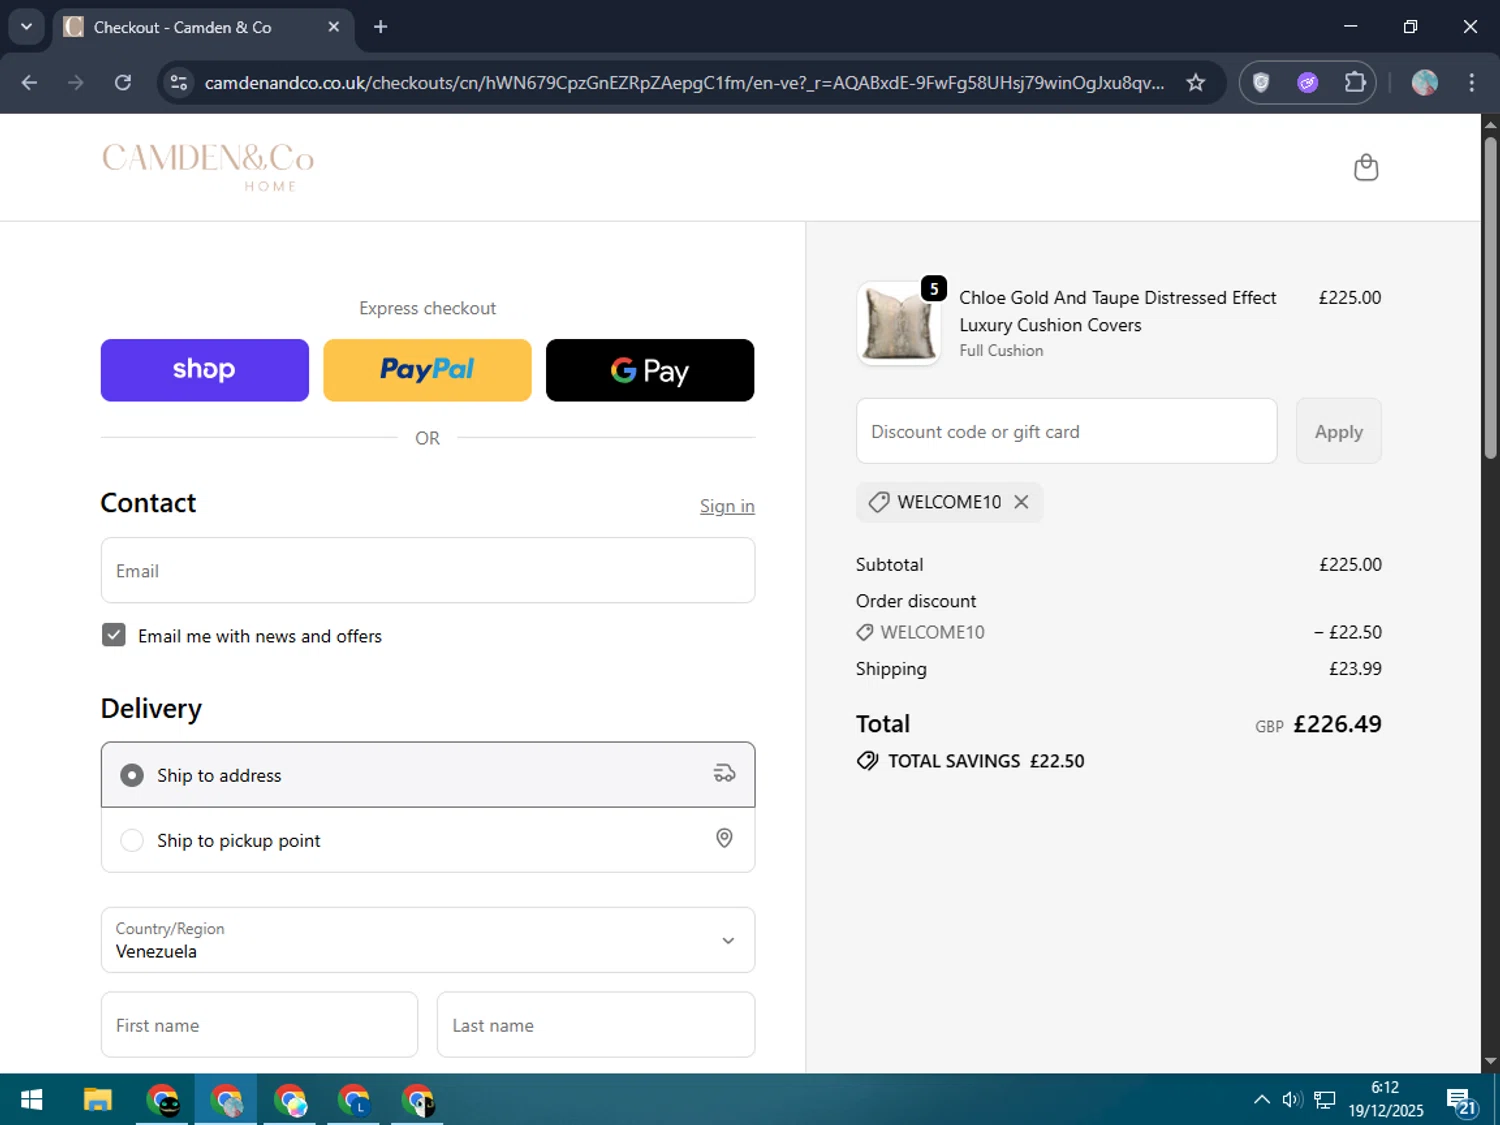
Task: Click the Sign in link
Action: 727,506
